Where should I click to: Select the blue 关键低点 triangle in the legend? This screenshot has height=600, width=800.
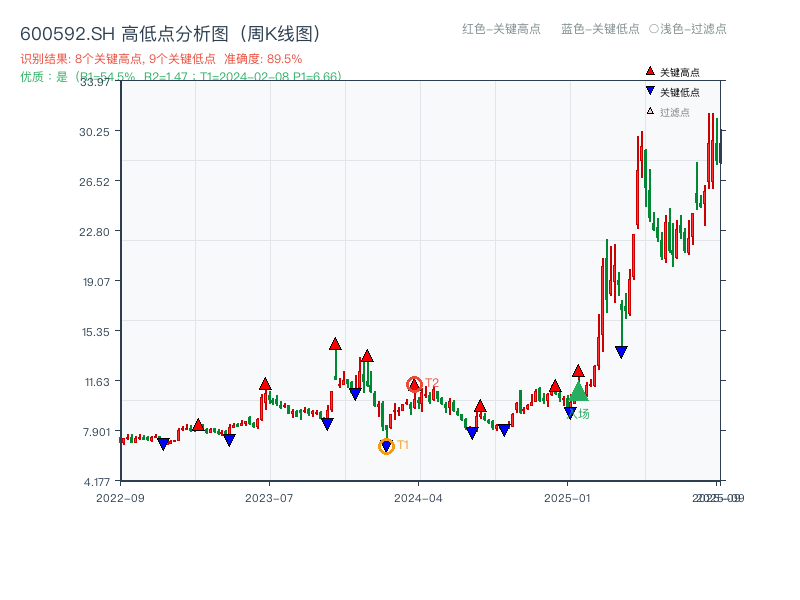coord(650,90)
